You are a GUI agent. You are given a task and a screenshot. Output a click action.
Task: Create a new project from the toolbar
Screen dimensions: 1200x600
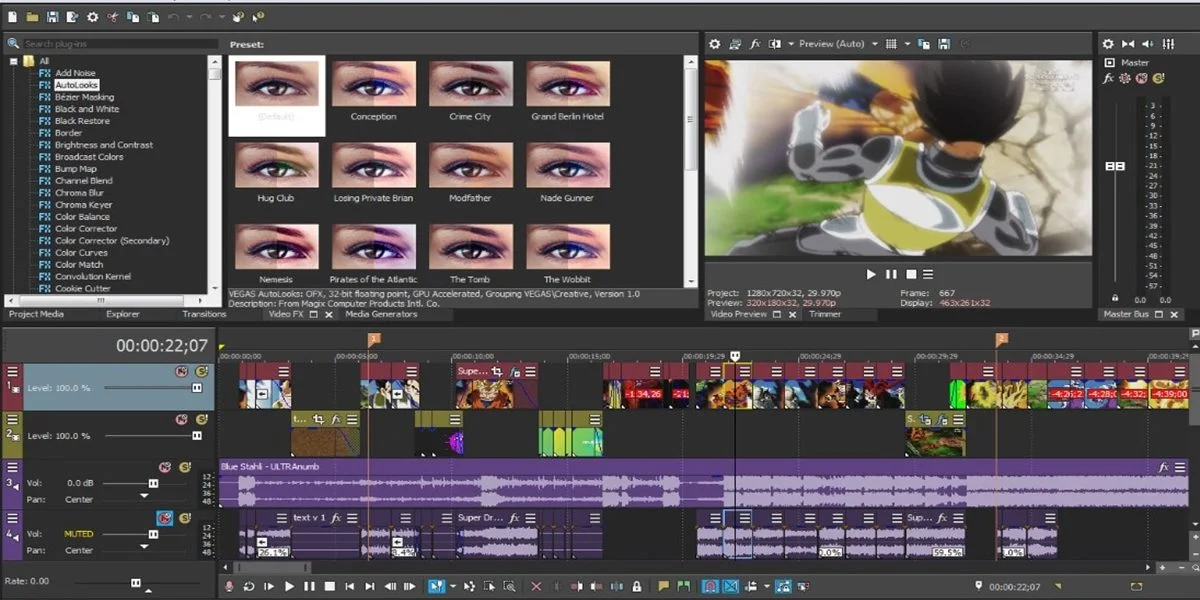point(12,17)
